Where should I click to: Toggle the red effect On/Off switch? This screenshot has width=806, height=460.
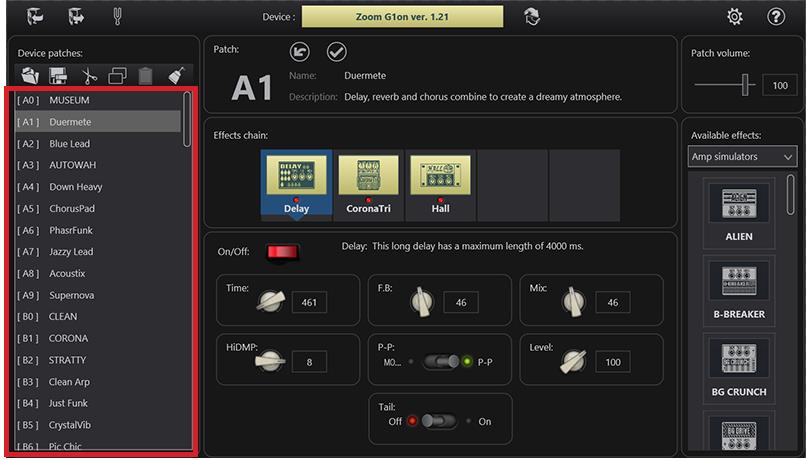pos(282,251)
